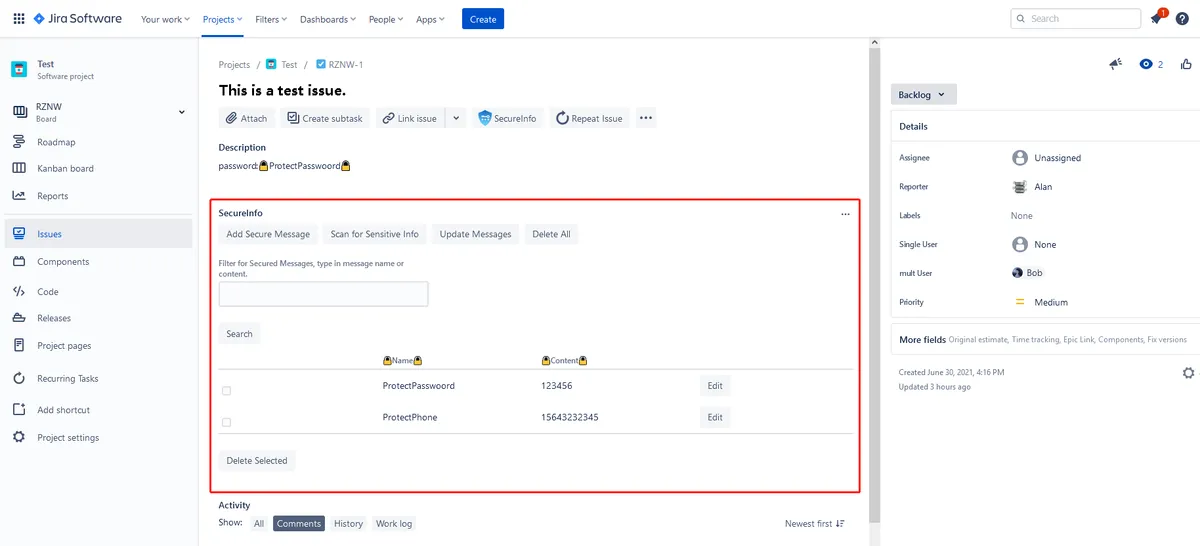Click the Test project avatar icon
The image size is (1200, 546).
coord(19,69)
